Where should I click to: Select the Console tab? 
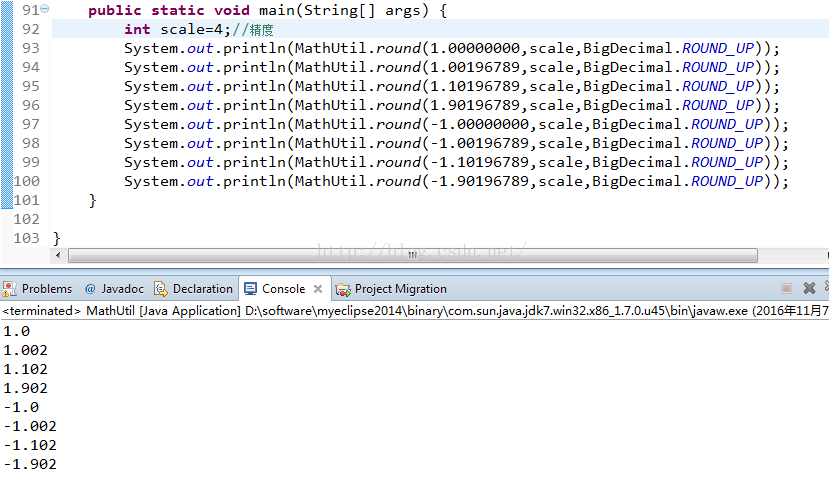(x=283, y=289)
